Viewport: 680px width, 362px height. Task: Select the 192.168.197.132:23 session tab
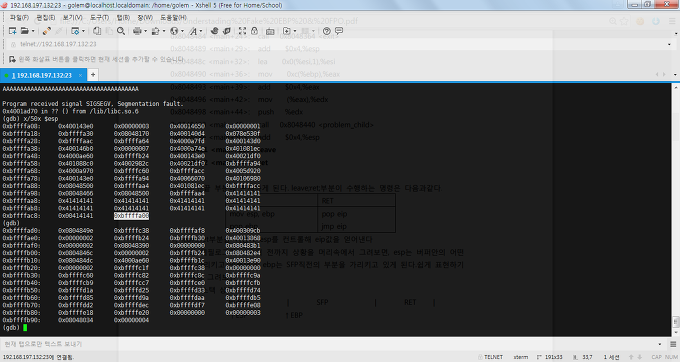pyautogui.click(x=42, y=75)
